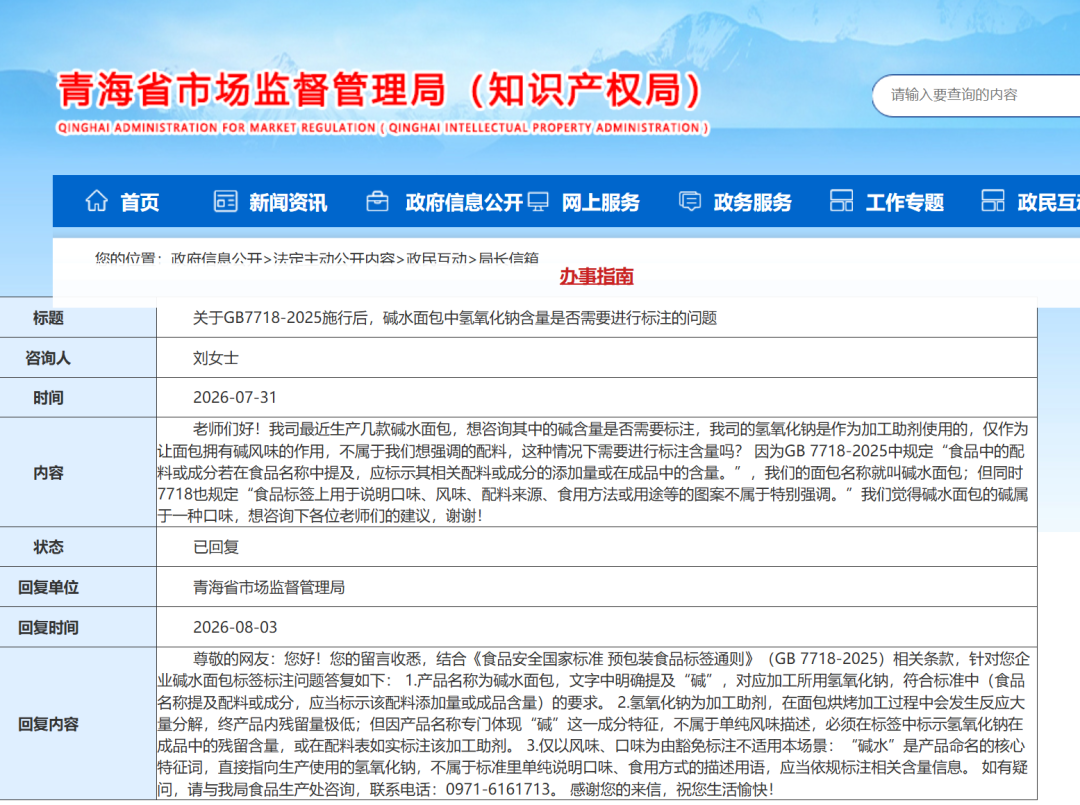Click the 状态 row label
Viewport: 1080px width, 805px height.
click(x=48, y=547)
